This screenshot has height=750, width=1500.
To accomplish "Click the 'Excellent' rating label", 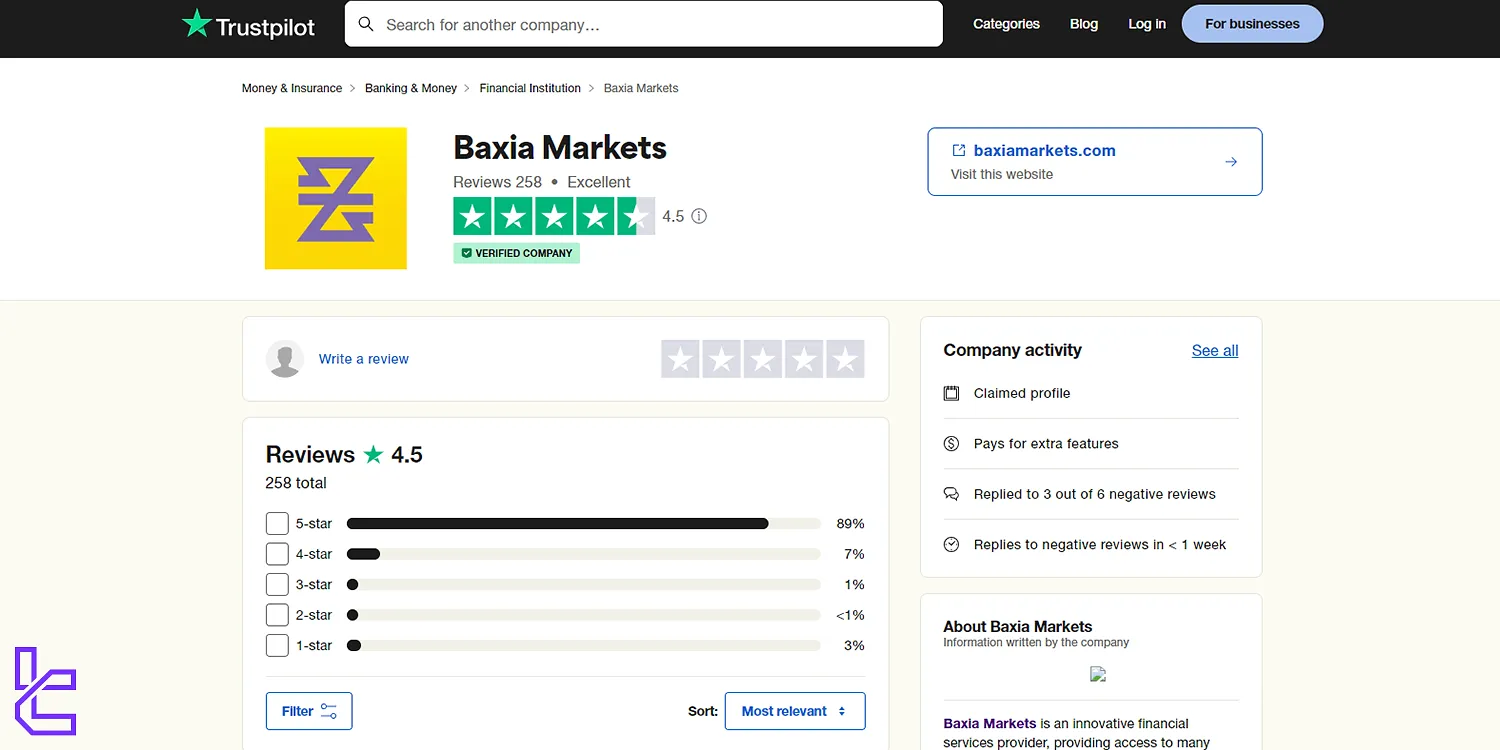I will tap(599, 182).
